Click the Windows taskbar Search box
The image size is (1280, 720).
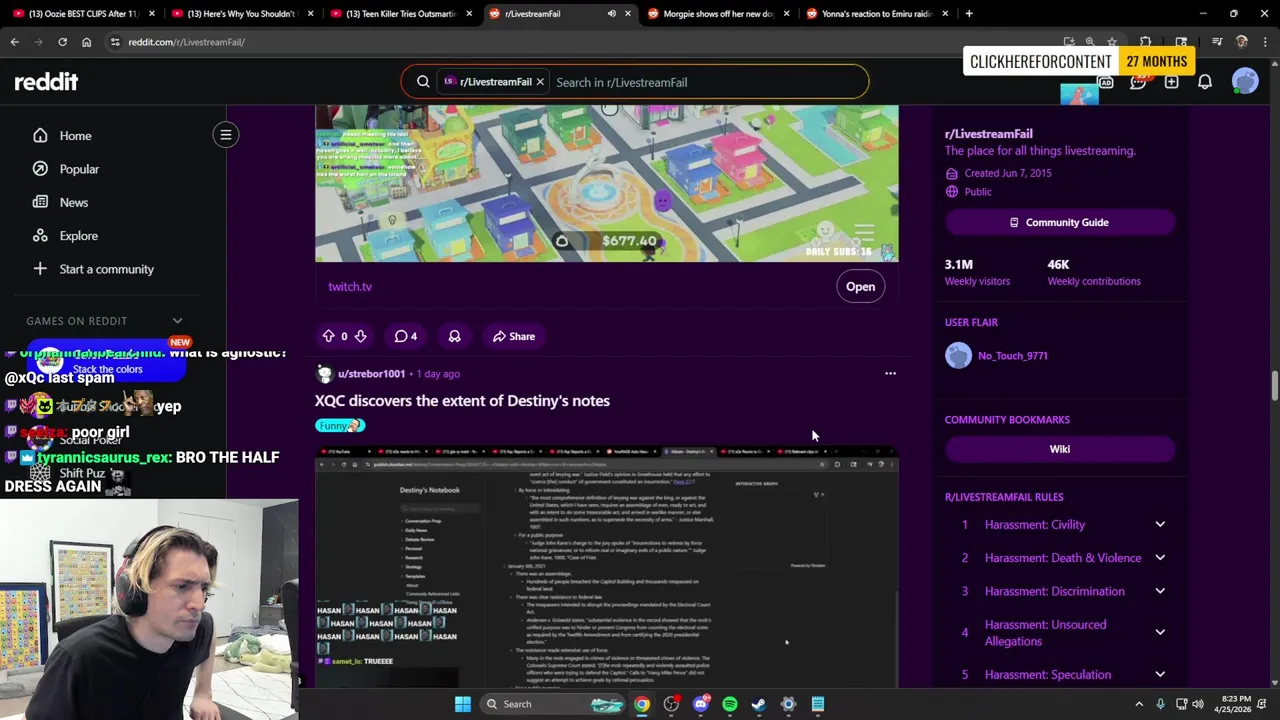click(553, 704)
